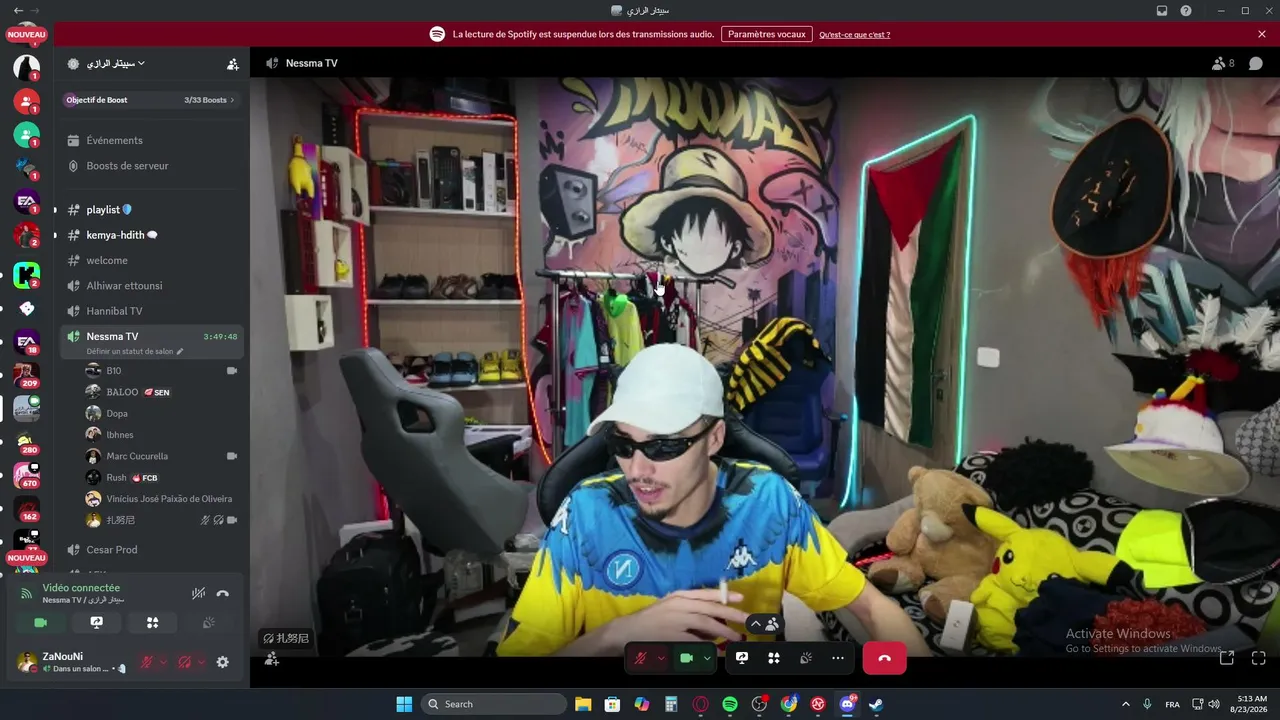Invite people to the server

click(x=233, y=64)
